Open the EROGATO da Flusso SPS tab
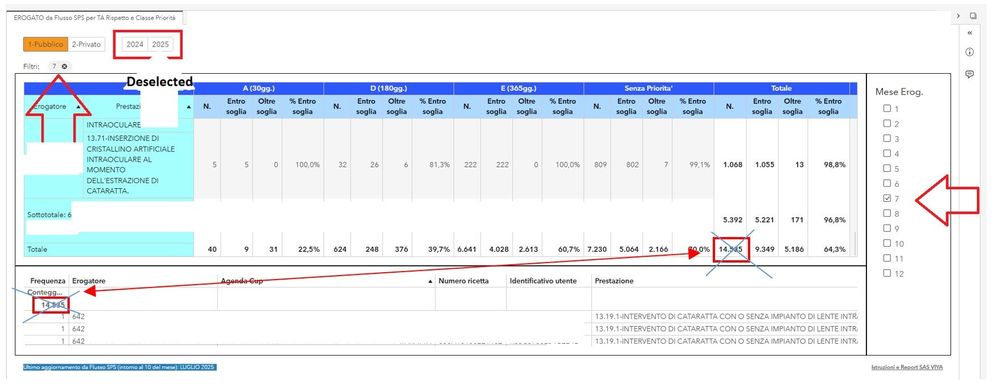Viewport: 998px width, 389px height. (x=94, y=18)
